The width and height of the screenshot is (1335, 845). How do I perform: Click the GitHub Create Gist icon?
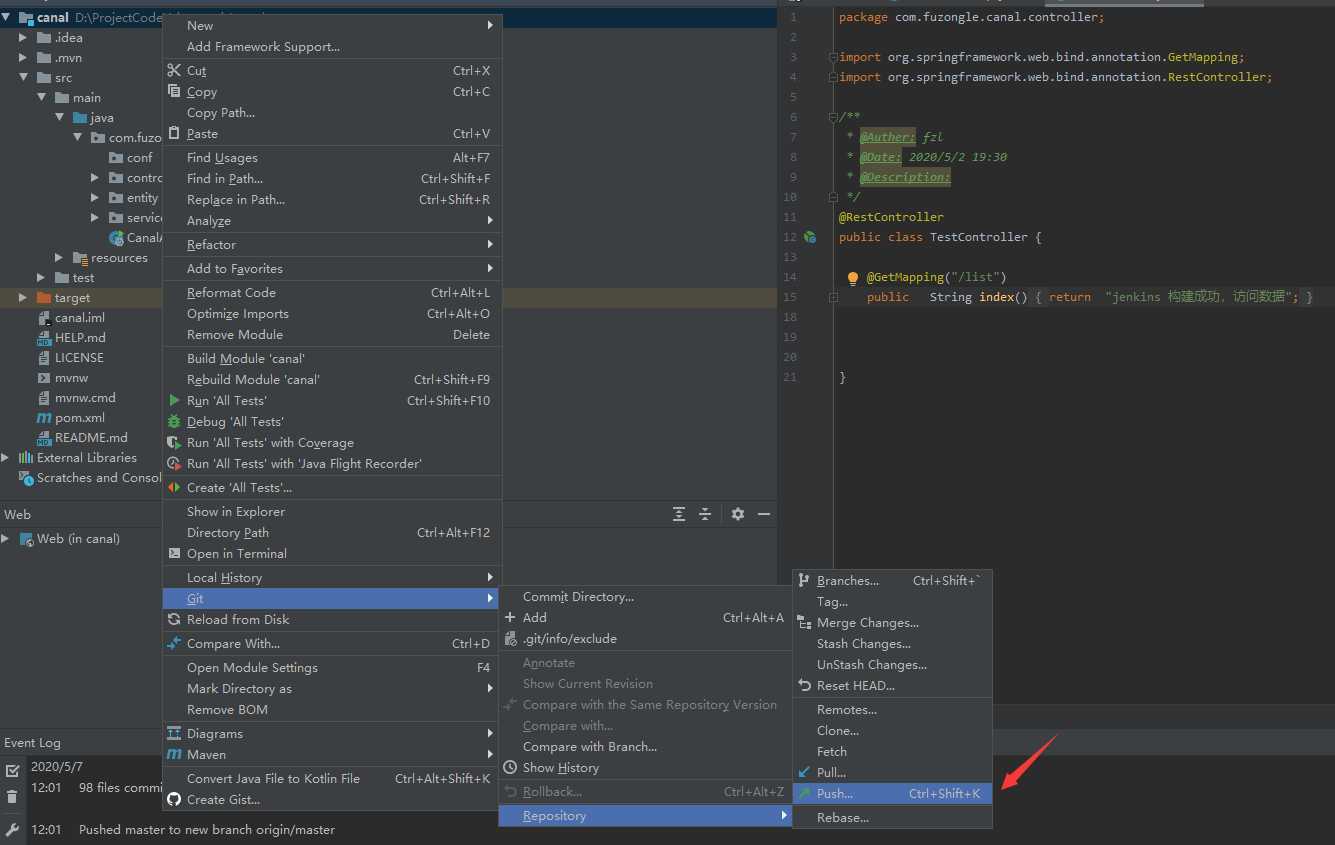[174, 799]
